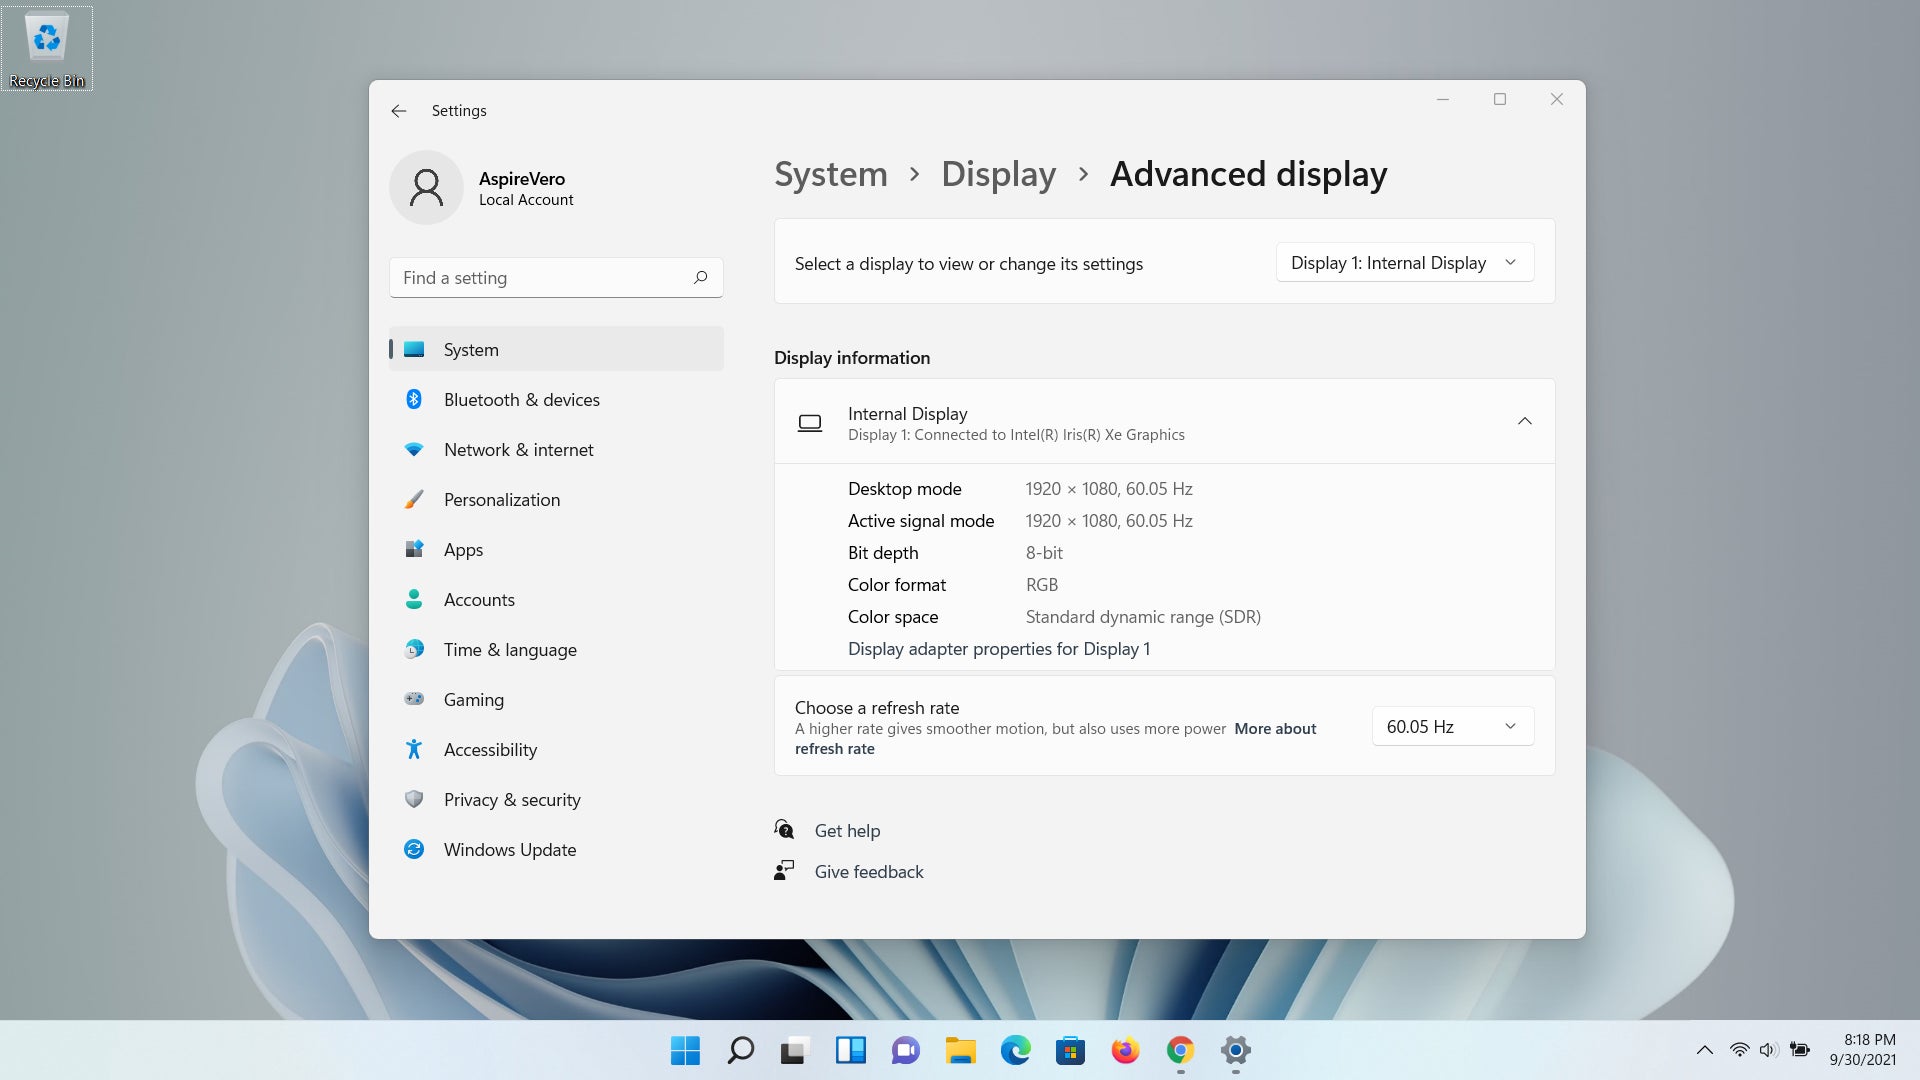Click the Privacy shield icon
The width and height of the screenshot is (1920, 1080).
(x=414, y=800)
